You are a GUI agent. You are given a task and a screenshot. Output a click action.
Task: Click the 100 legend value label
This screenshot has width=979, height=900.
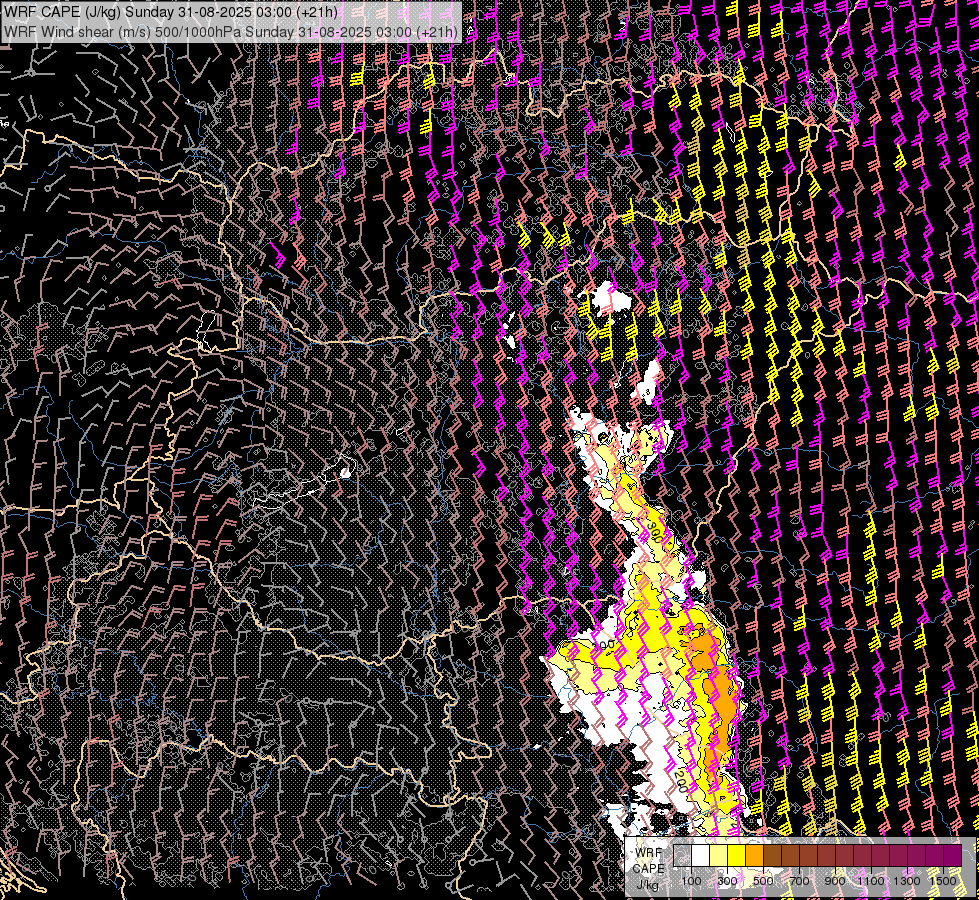click(x=692, y=881)
